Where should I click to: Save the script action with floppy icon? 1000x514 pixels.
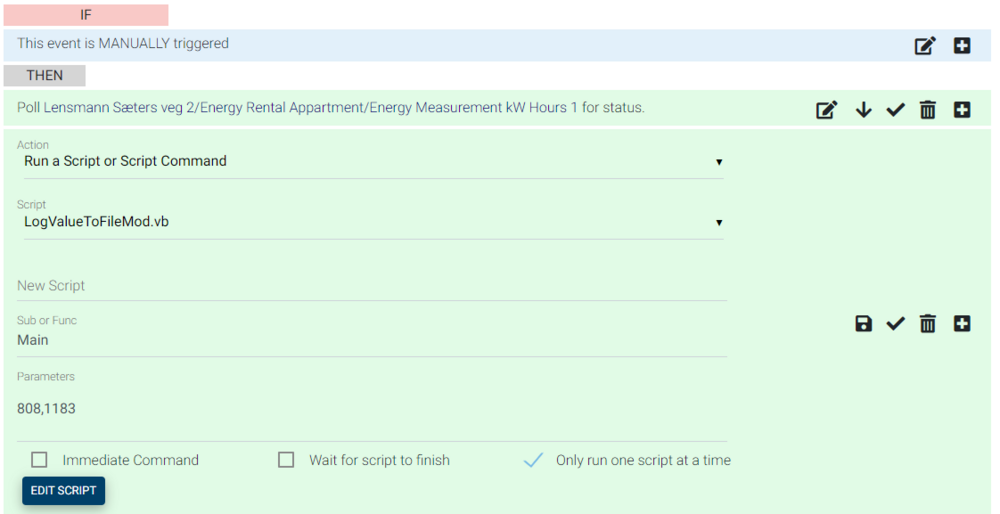[x=864, y=324]
